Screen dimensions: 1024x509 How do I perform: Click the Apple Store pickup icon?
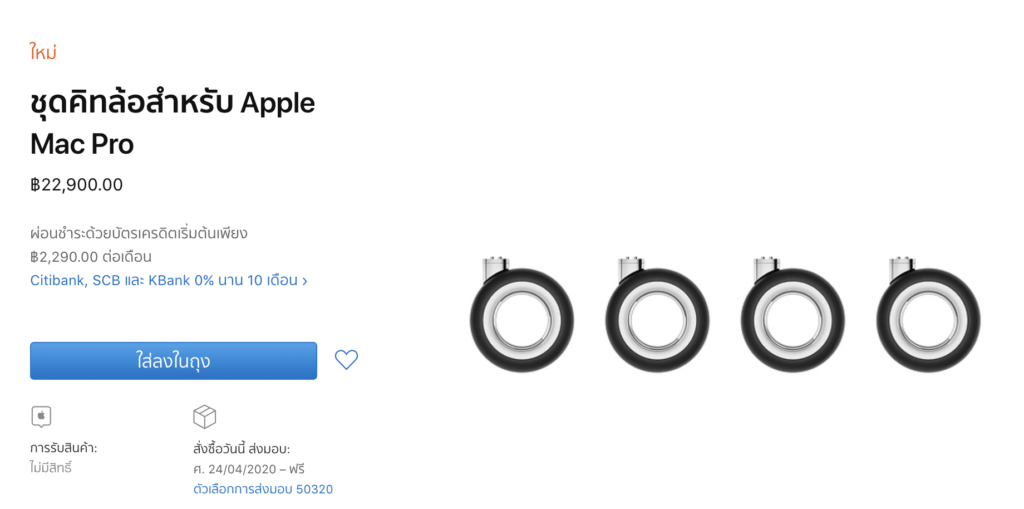click(41, 417)
